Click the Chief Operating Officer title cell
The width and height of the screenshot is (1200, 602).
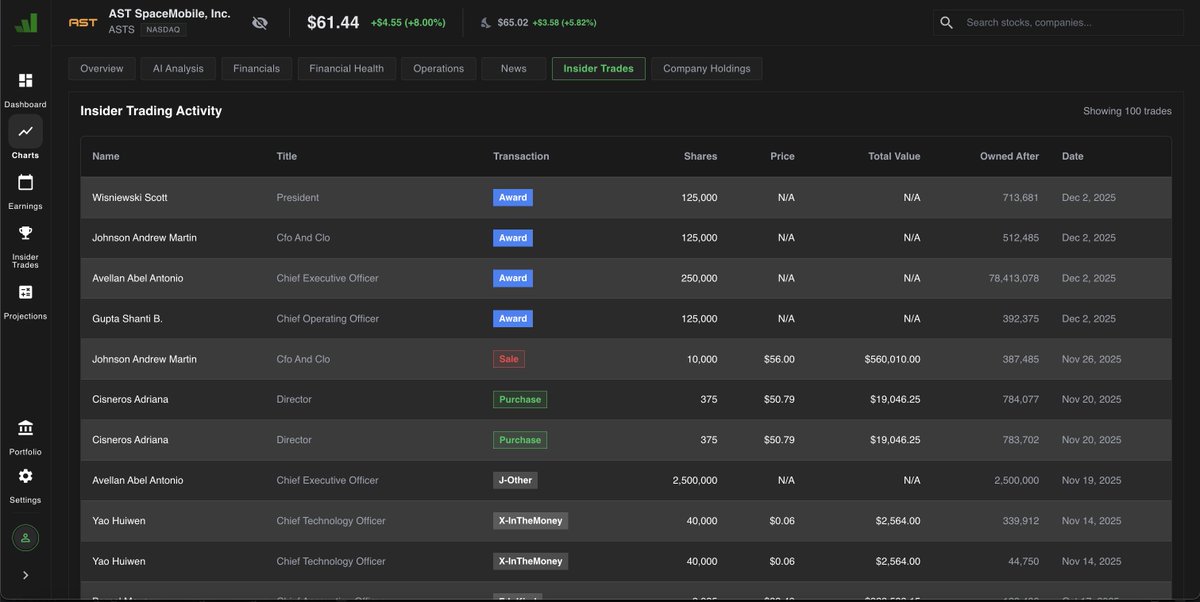[x=328, y=319]
